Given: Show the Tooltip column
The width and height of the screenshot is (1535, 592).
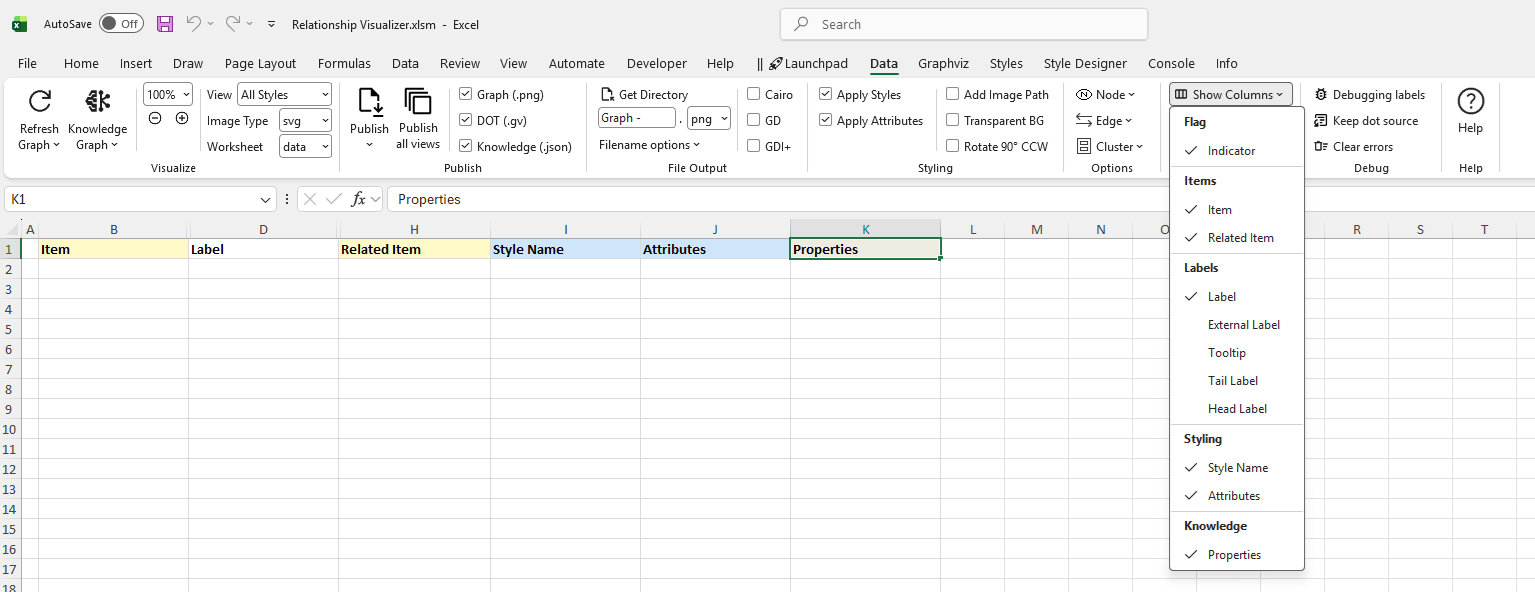Looking at the screenshot, I should pyautogui.click(x=1237, y=353).
